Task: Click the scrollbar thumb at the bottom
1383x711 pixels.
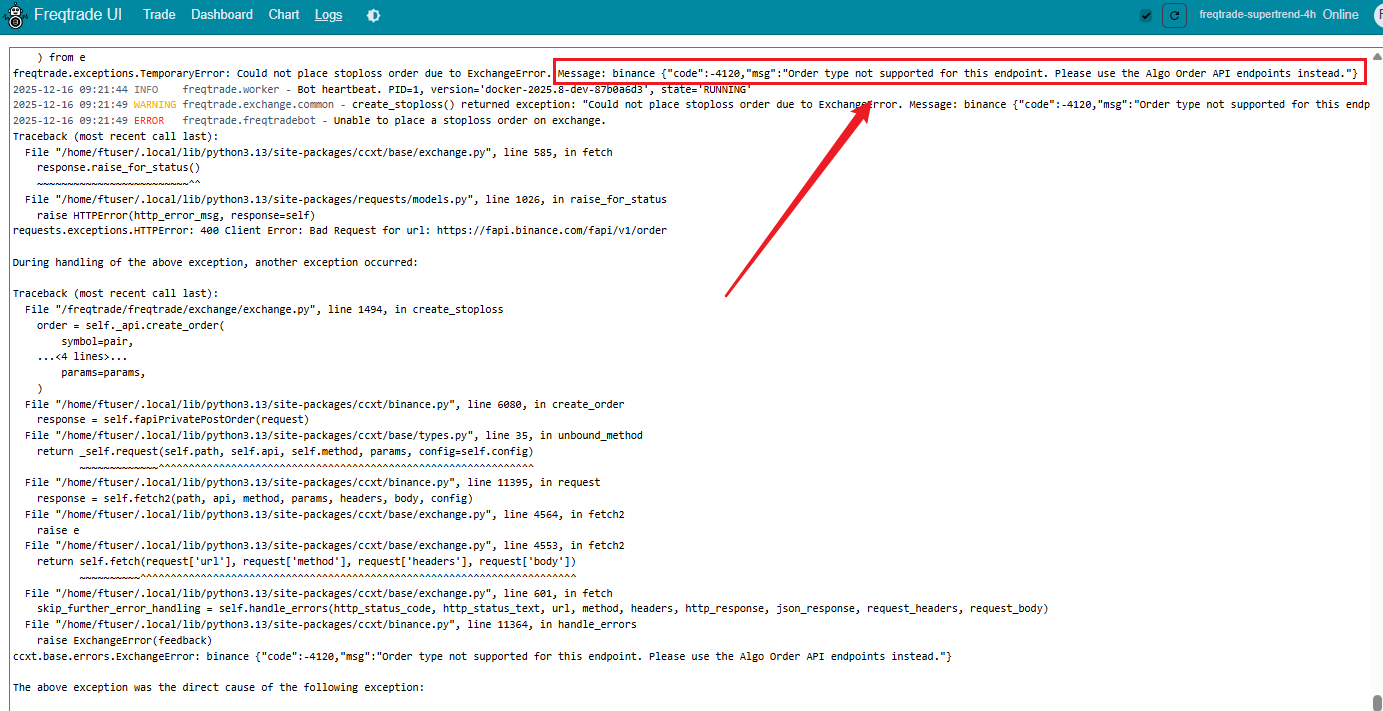Action: [1376, 702]
